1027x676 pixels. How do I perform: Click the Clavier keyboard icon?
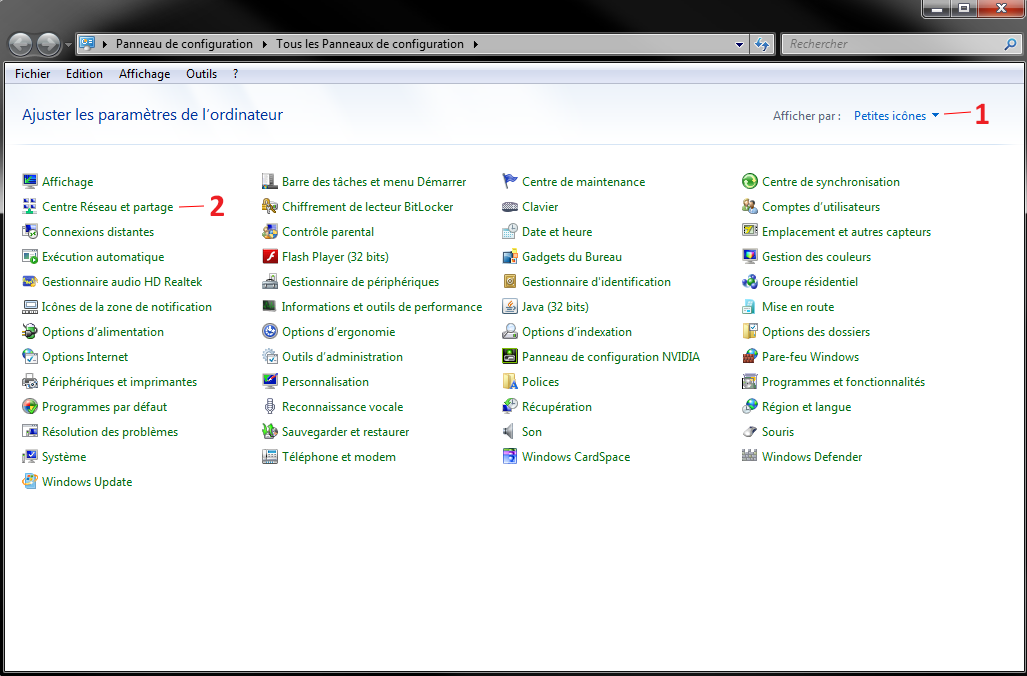pos(510,206)
